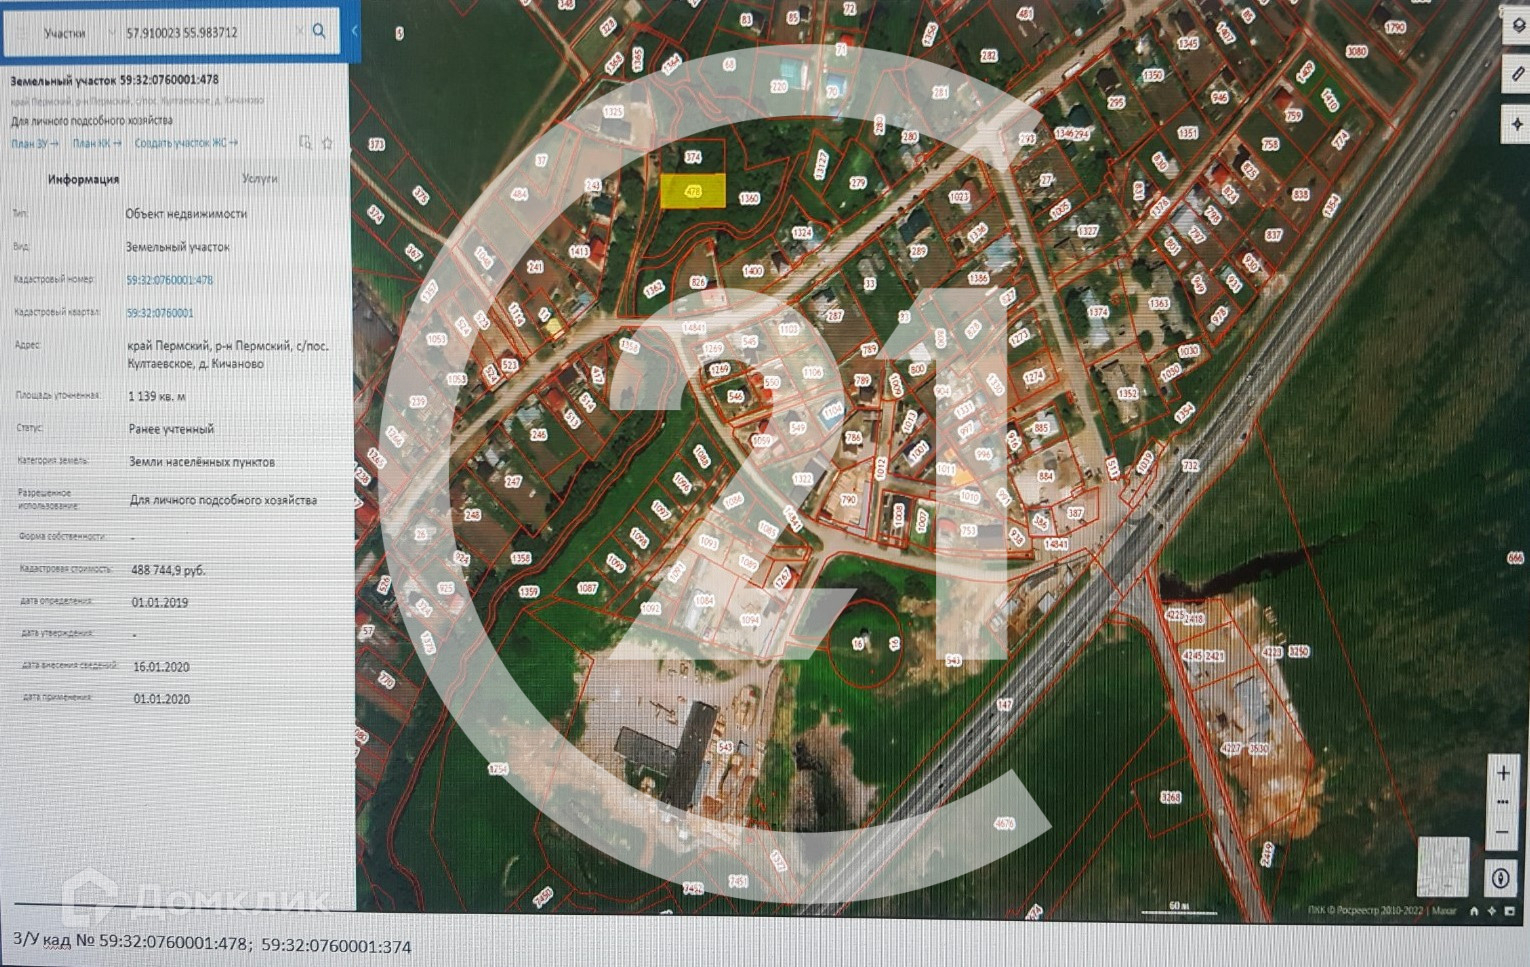Click the find-on-map icon beside star
This screenshot has height=967, width=1530.
pyautogui.click(x=306, y=143)
